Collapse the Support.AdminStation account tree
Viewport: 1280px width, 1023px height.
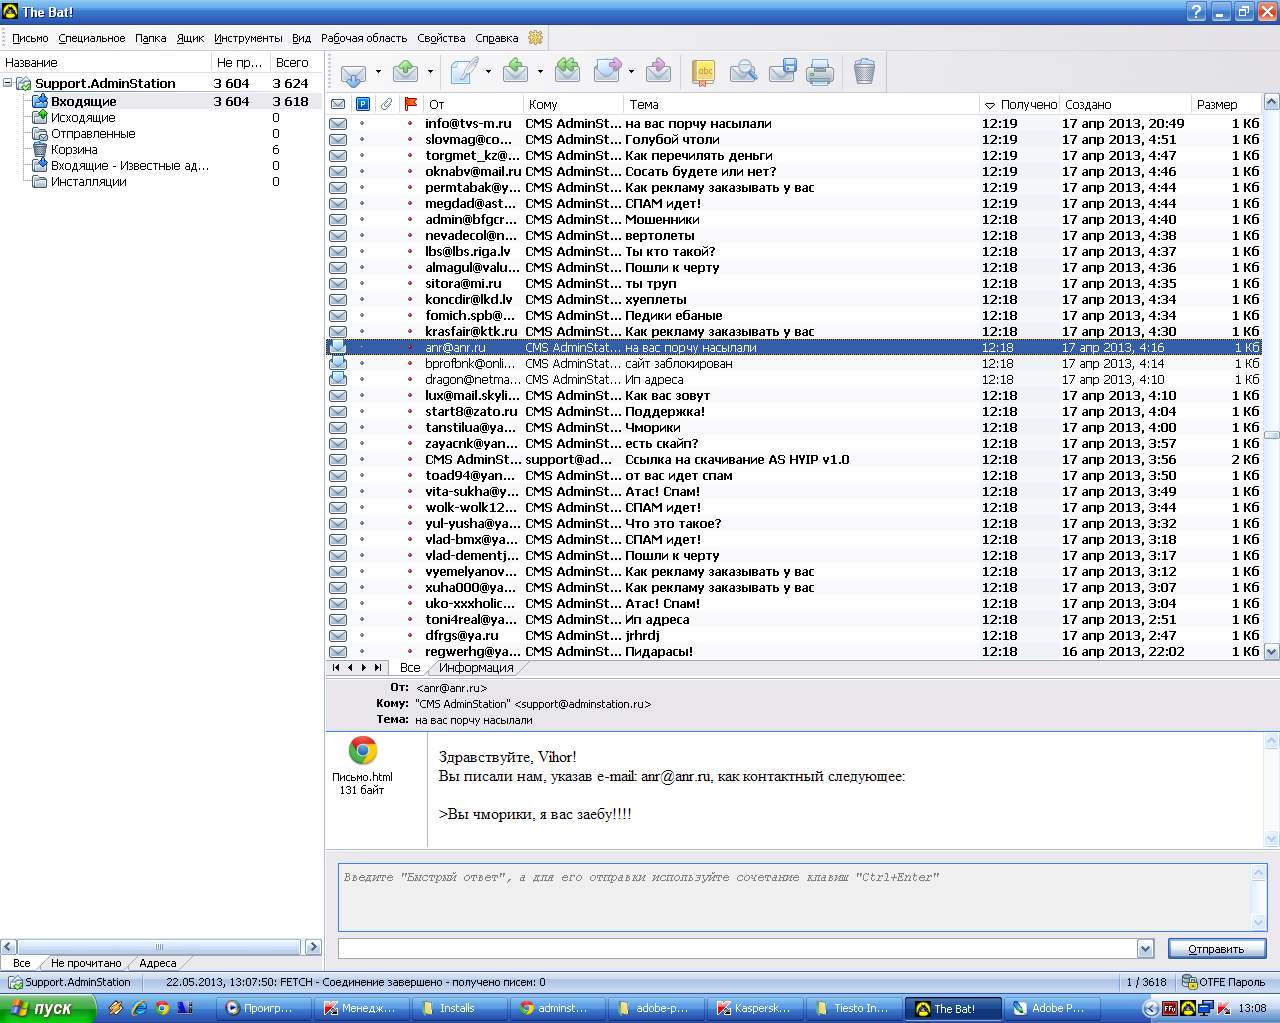click(x=8, y=83)
